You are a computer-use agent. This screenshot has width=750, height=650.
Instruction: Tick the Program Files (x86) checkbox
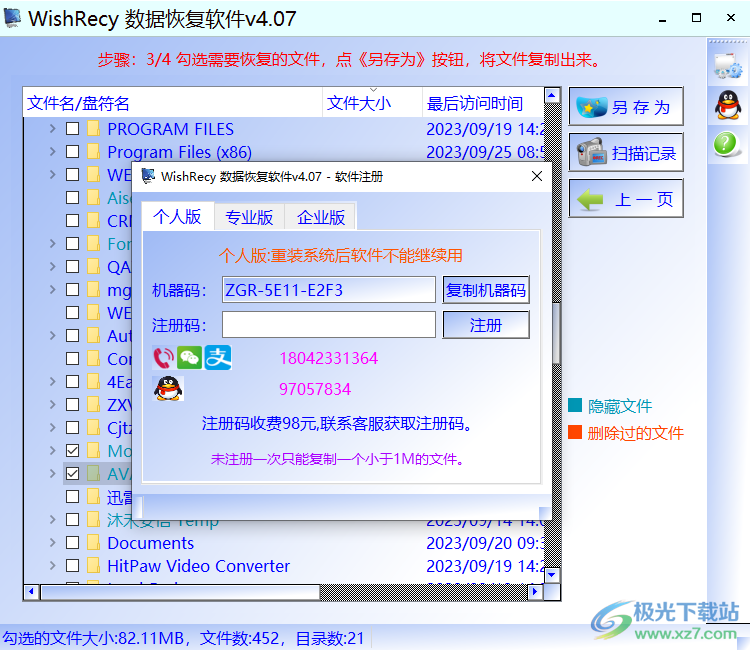(x=72, y=152)
